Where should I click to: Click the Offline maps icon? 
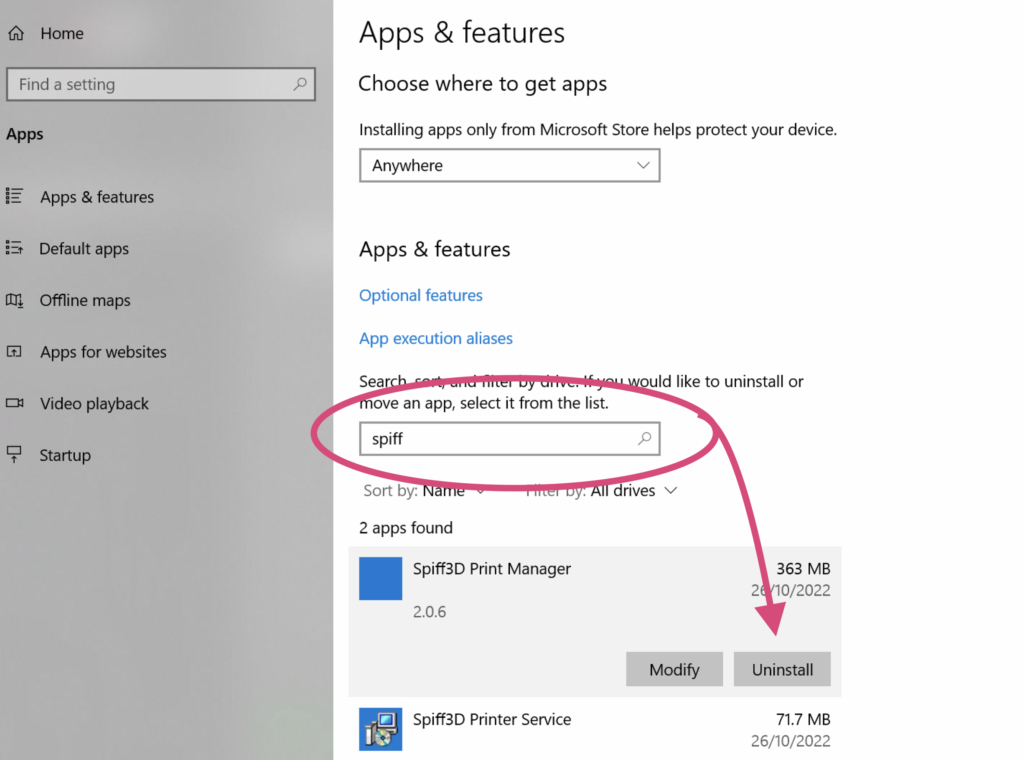pos(14,300)
